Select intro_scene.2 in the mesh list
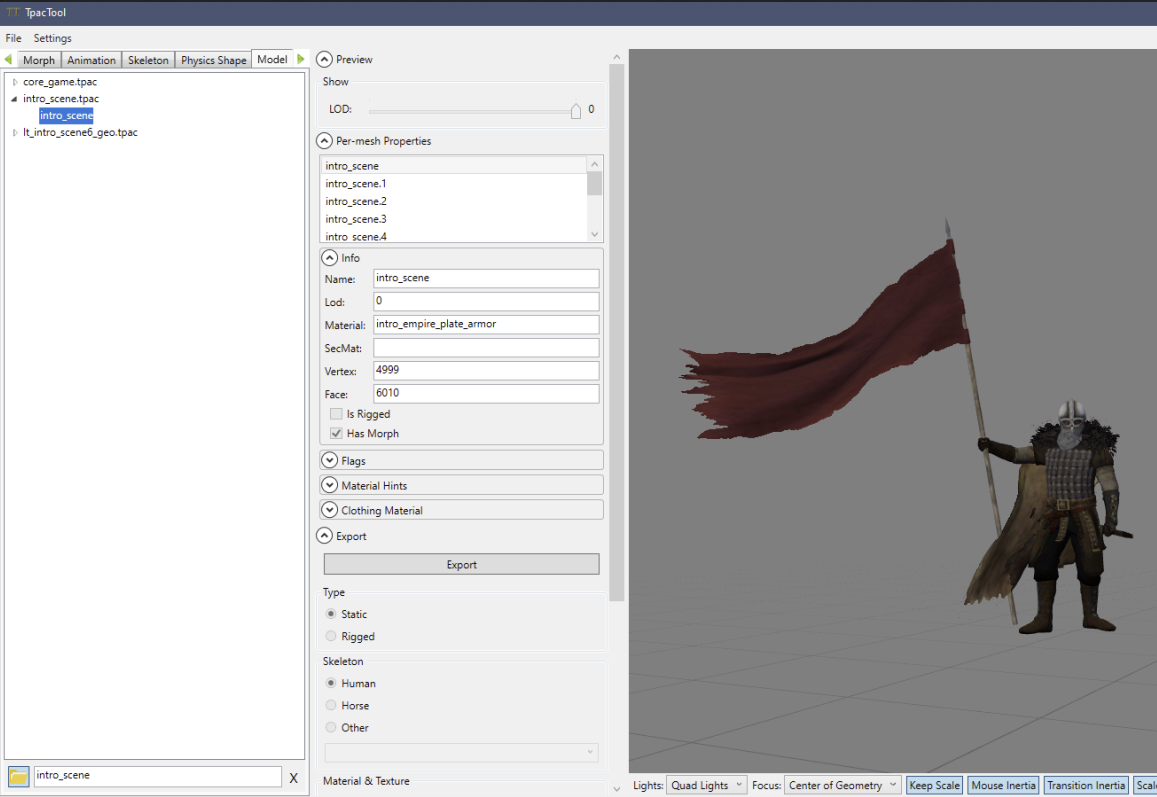Image resolution: width=1157 pixels, height=797 pixels. click(x=455, y=201)
